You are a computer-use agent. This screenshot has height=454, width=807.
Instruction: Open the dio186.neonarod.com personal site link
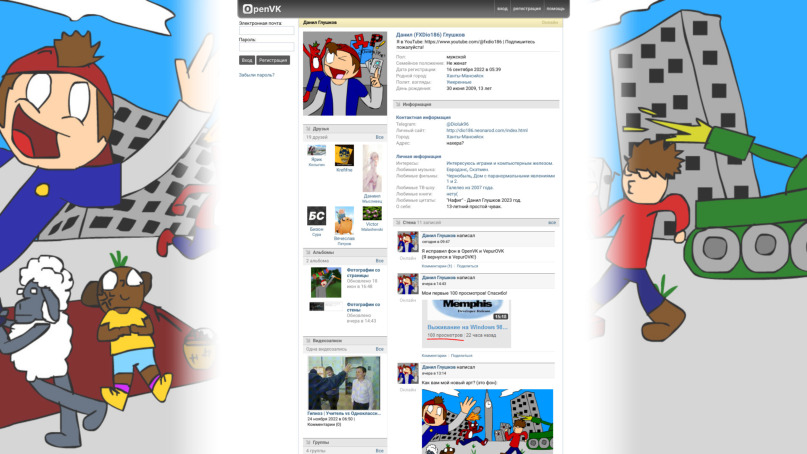487,131
